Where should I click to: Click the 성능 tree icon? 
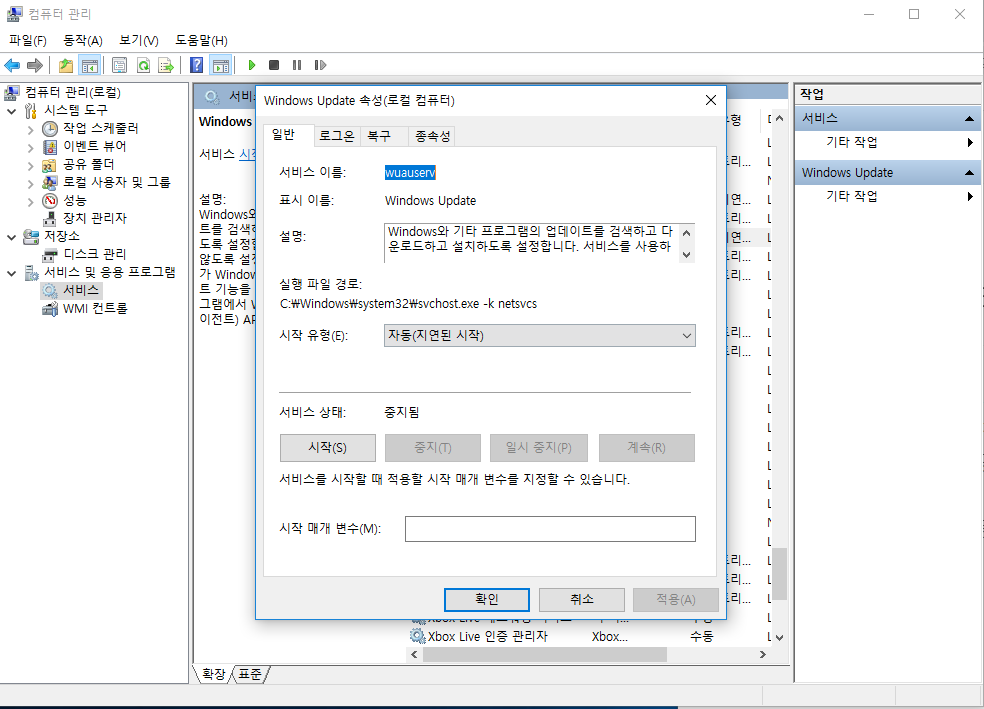(x=50, y=201)
